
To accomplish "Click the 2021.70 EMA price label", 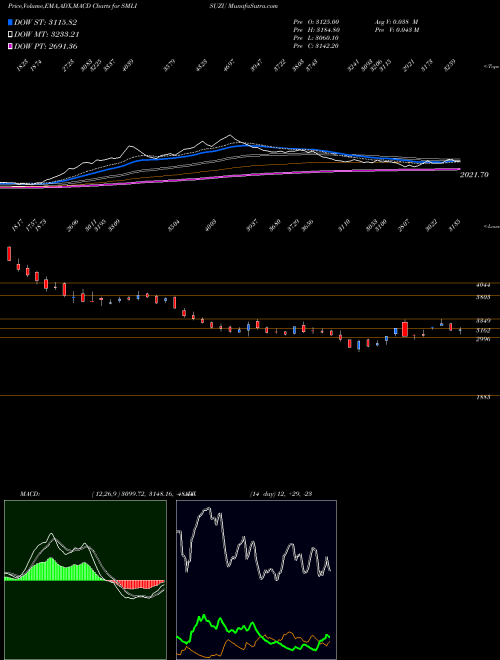I will coord(474,174).
